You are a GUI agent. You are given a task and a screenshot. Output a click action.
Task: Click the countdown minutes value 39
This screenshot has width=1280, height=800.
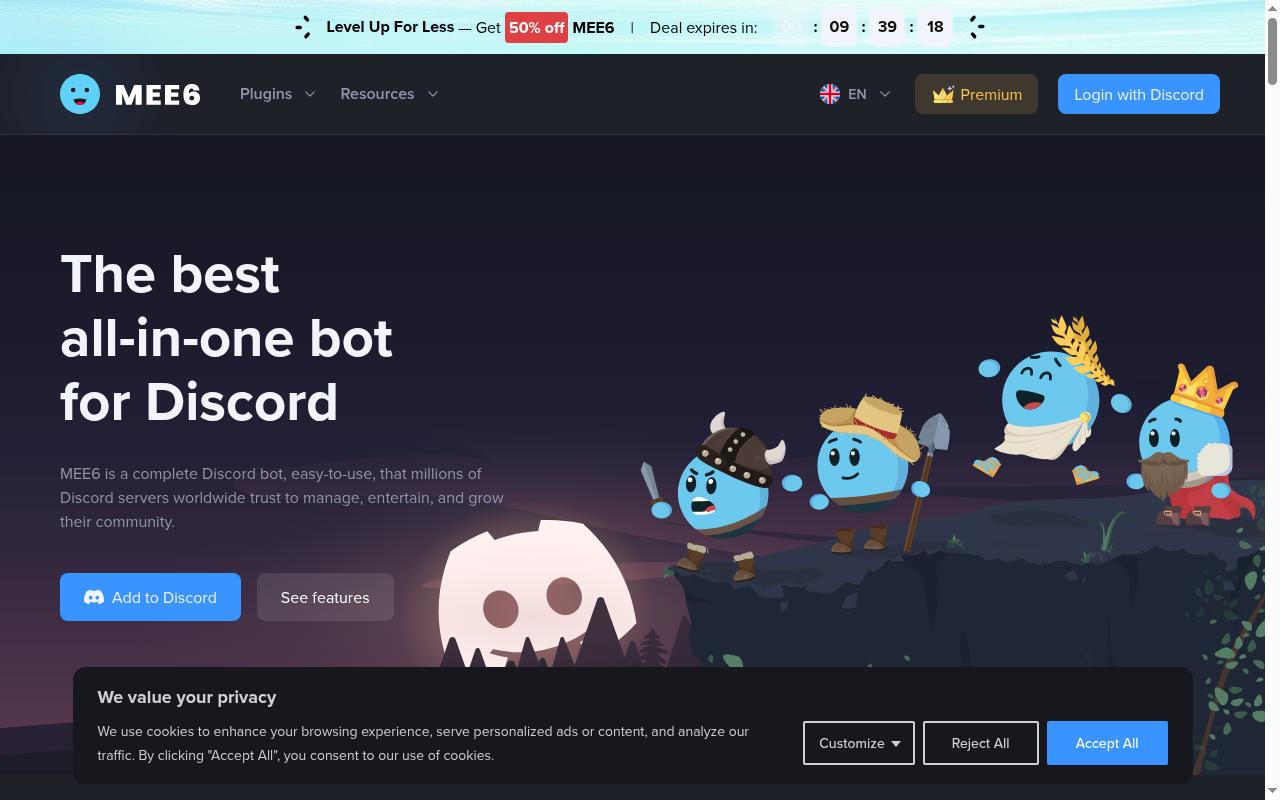coord(887,27)
